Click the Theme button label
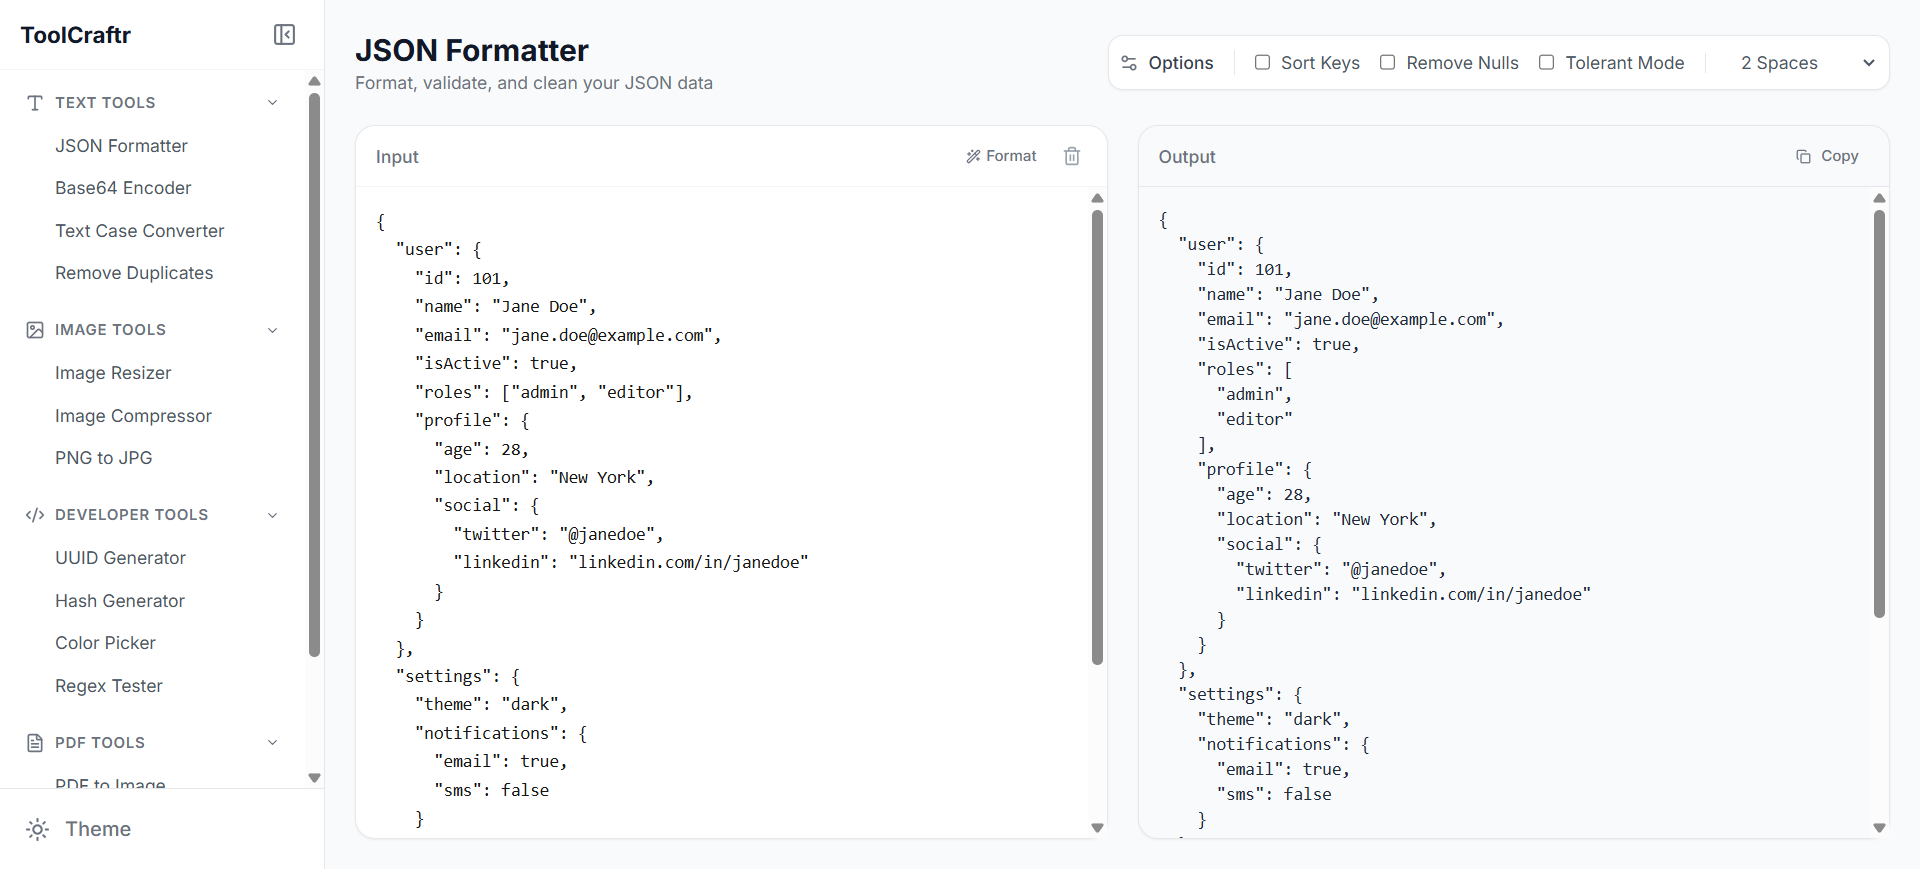Screen dimensions: 1920x869 (98, 829)
